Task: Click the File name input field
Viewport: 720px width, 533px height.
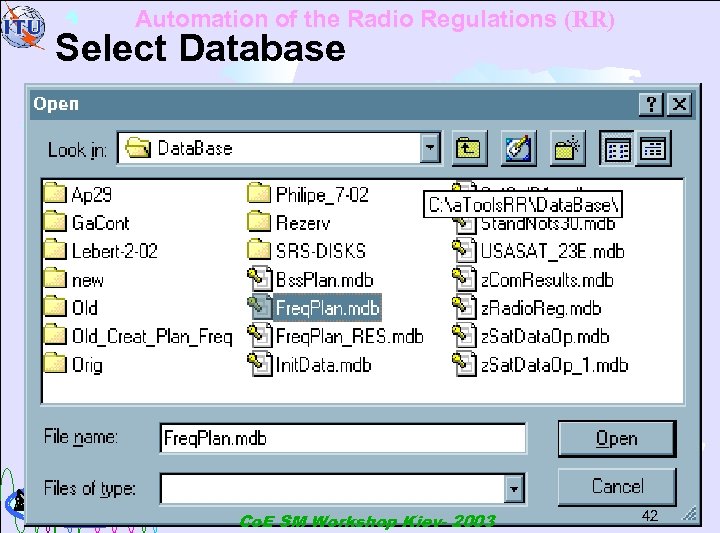Action: pos(343,438)
